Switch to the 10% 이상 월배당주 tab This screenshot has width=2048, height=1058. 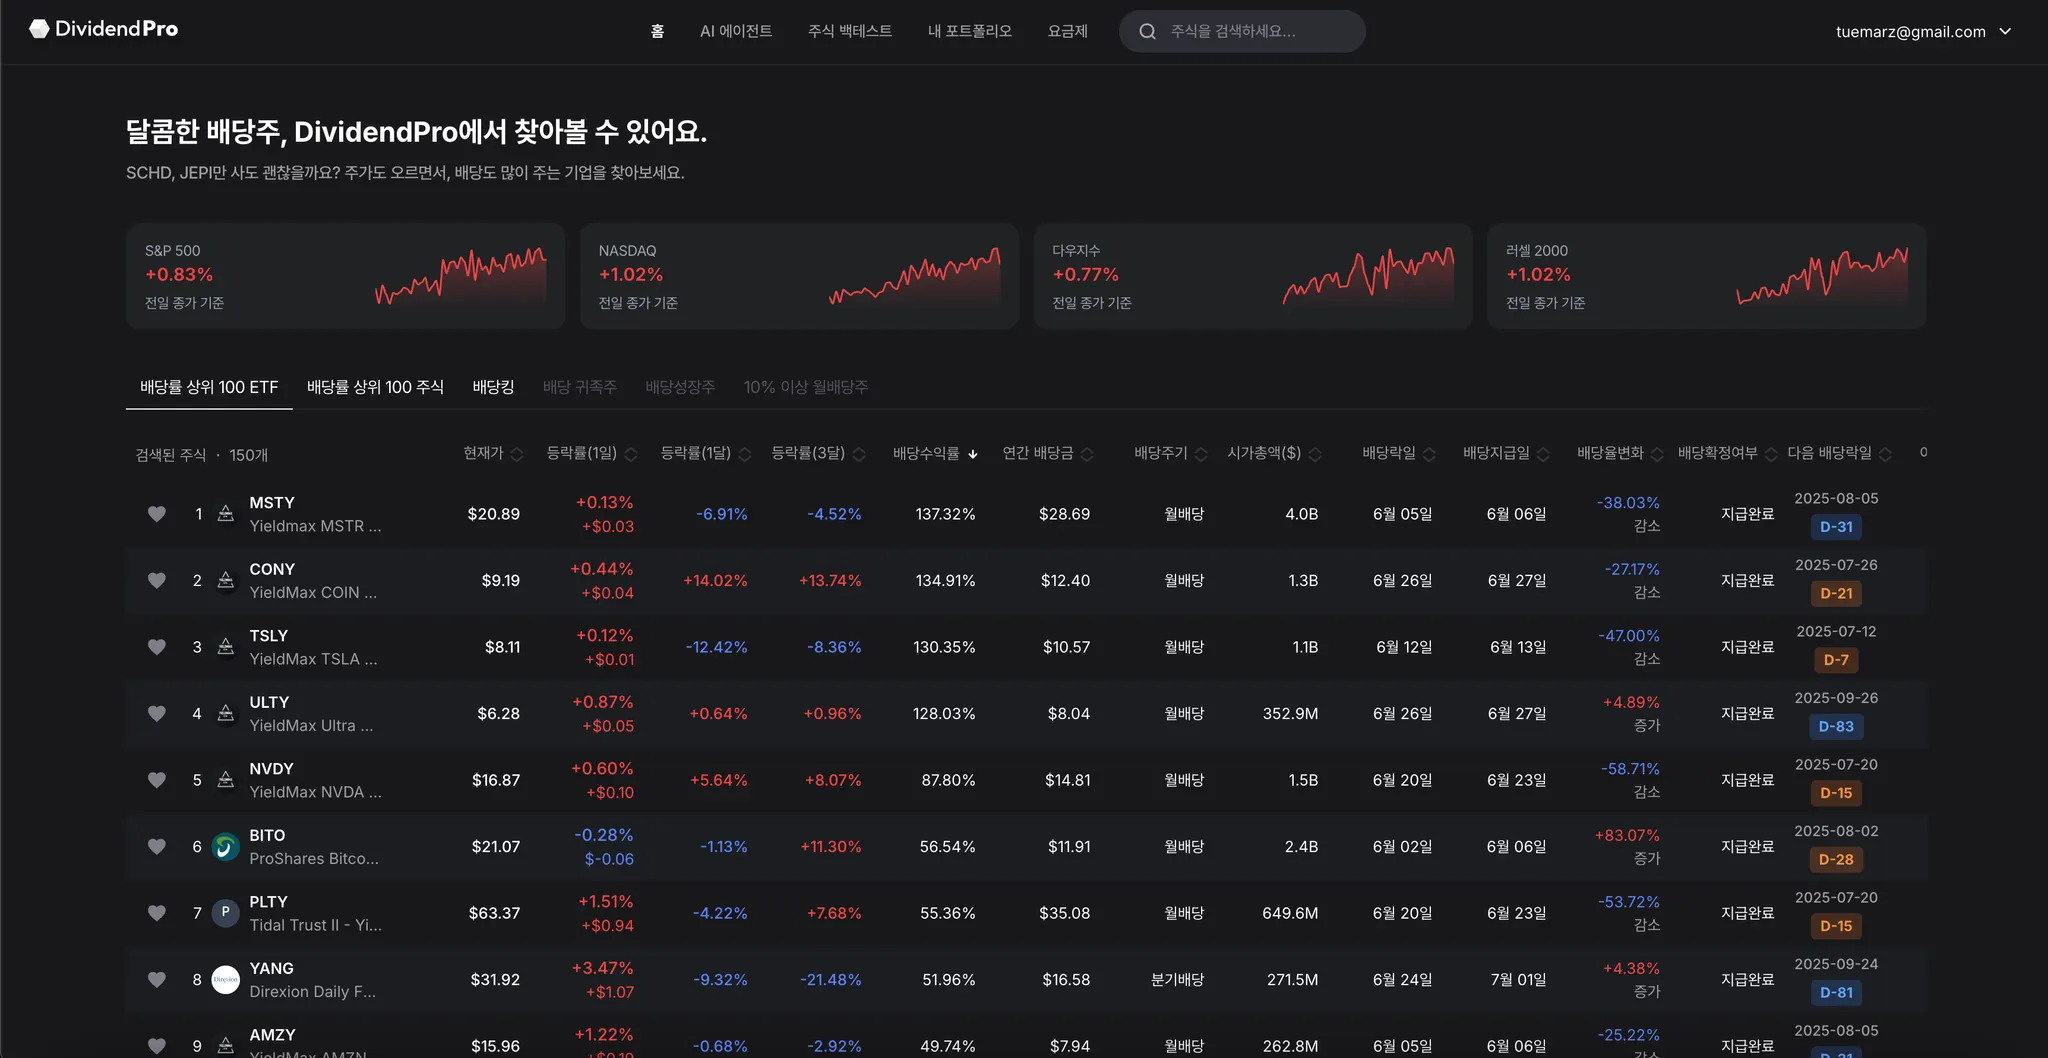[806, 387]
